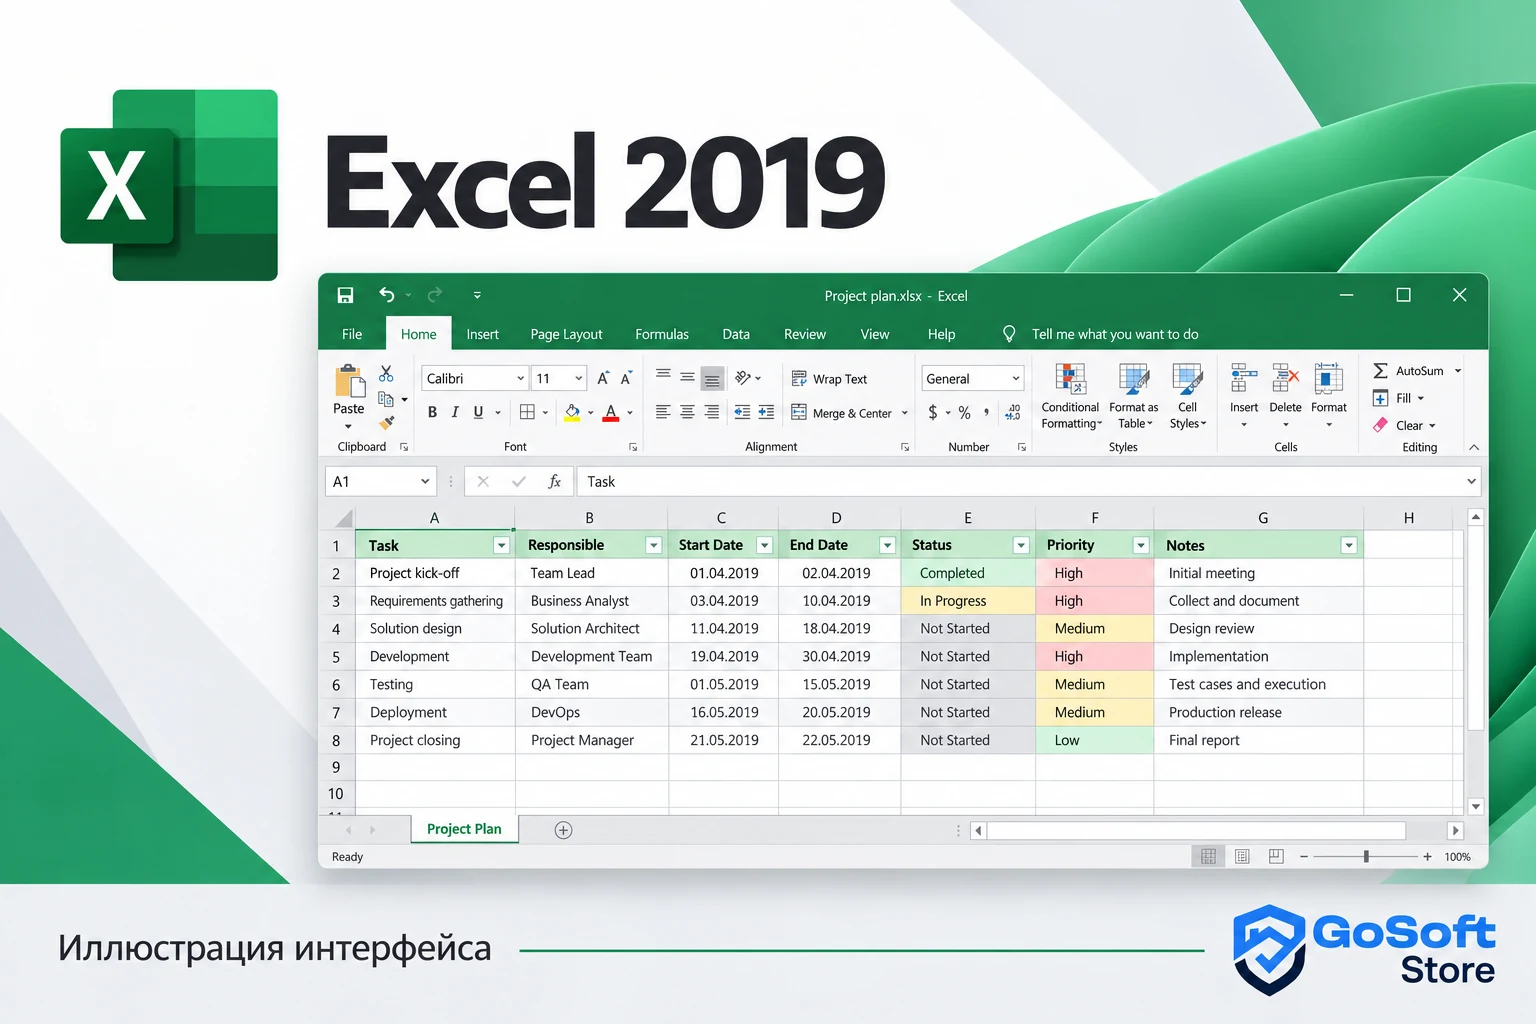
Task: Switch to the Formulas ribbon tab
Action: point(662,334)
